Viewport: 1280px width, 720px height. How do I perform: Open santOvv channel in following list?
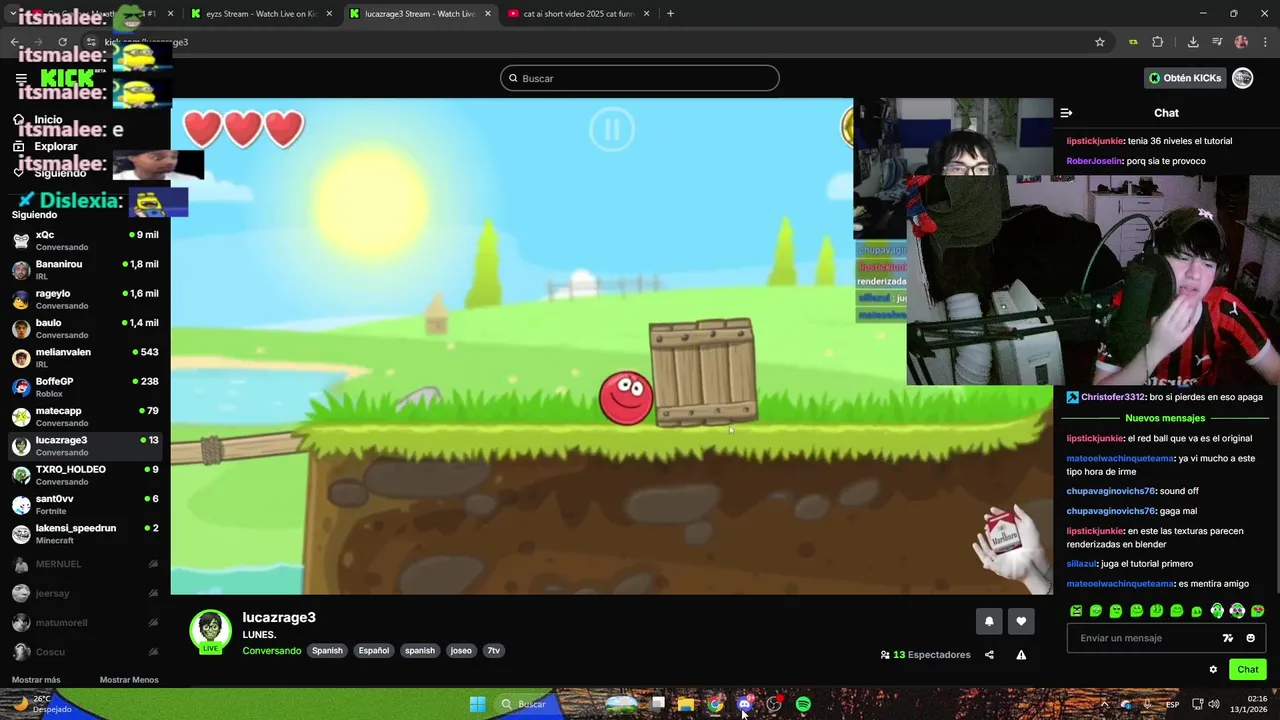(85, 504)
